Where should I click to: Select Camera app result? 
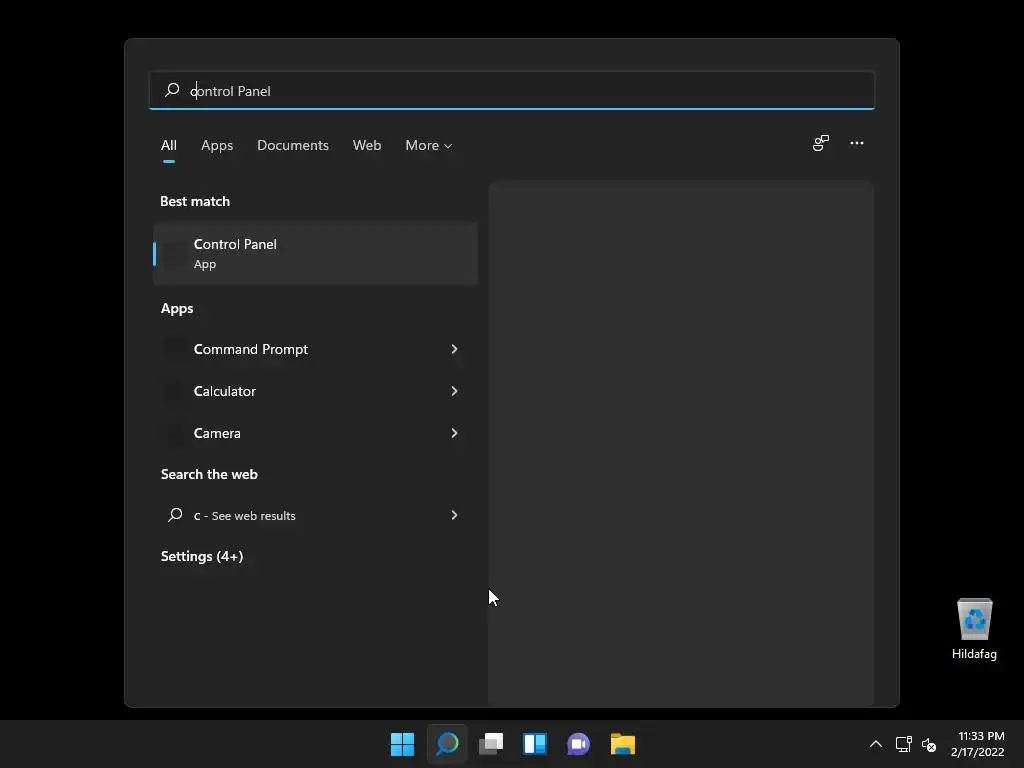(x=217, y=433)
